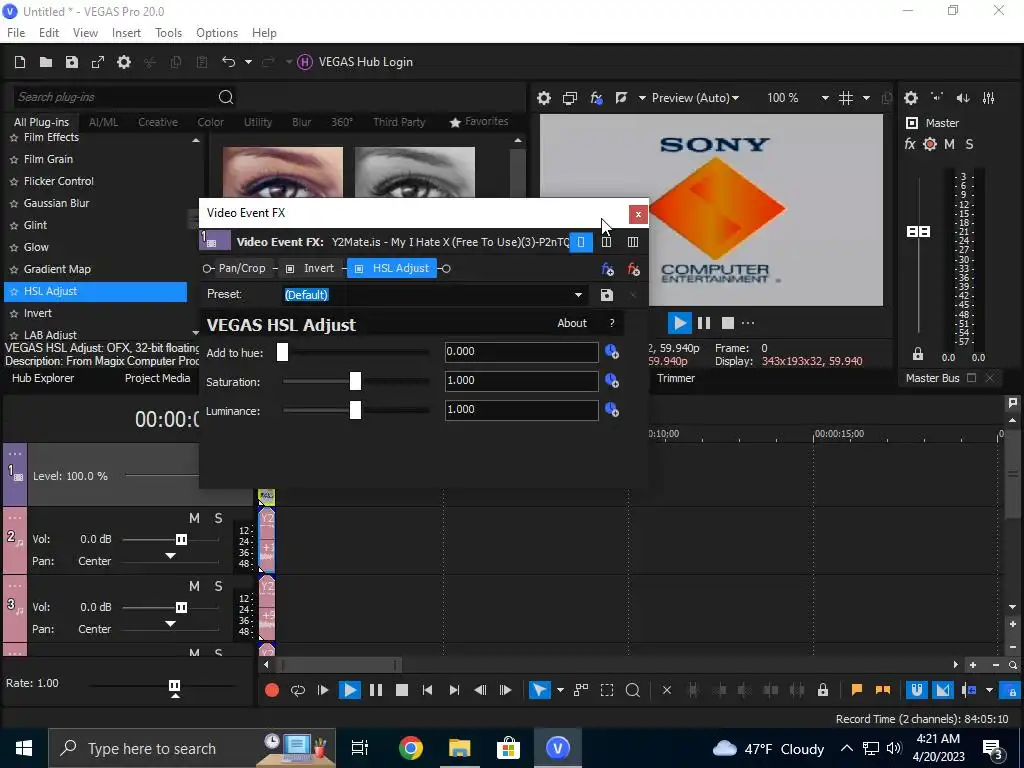Open the Preview (Auto) quality dropdown
Image resolution: width=1024 pixels, height=768 pixels.
tap(696, 98)
